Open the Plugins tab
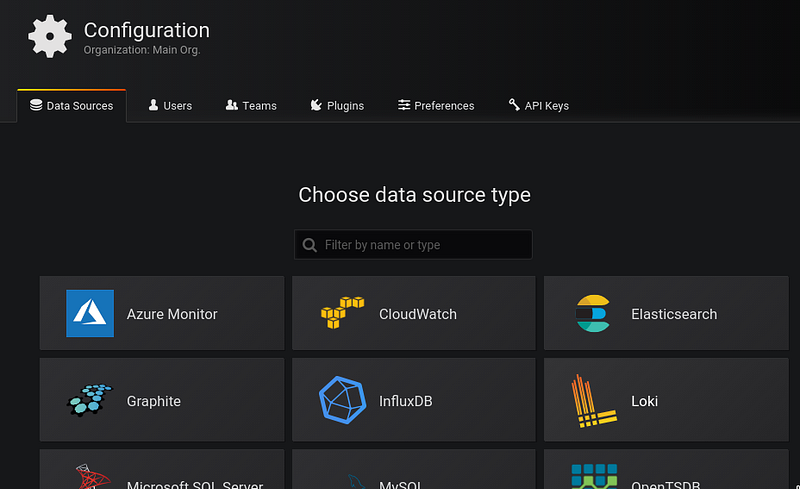The width and height of the screenshot is (800, 489). click(x=337, y=106)
